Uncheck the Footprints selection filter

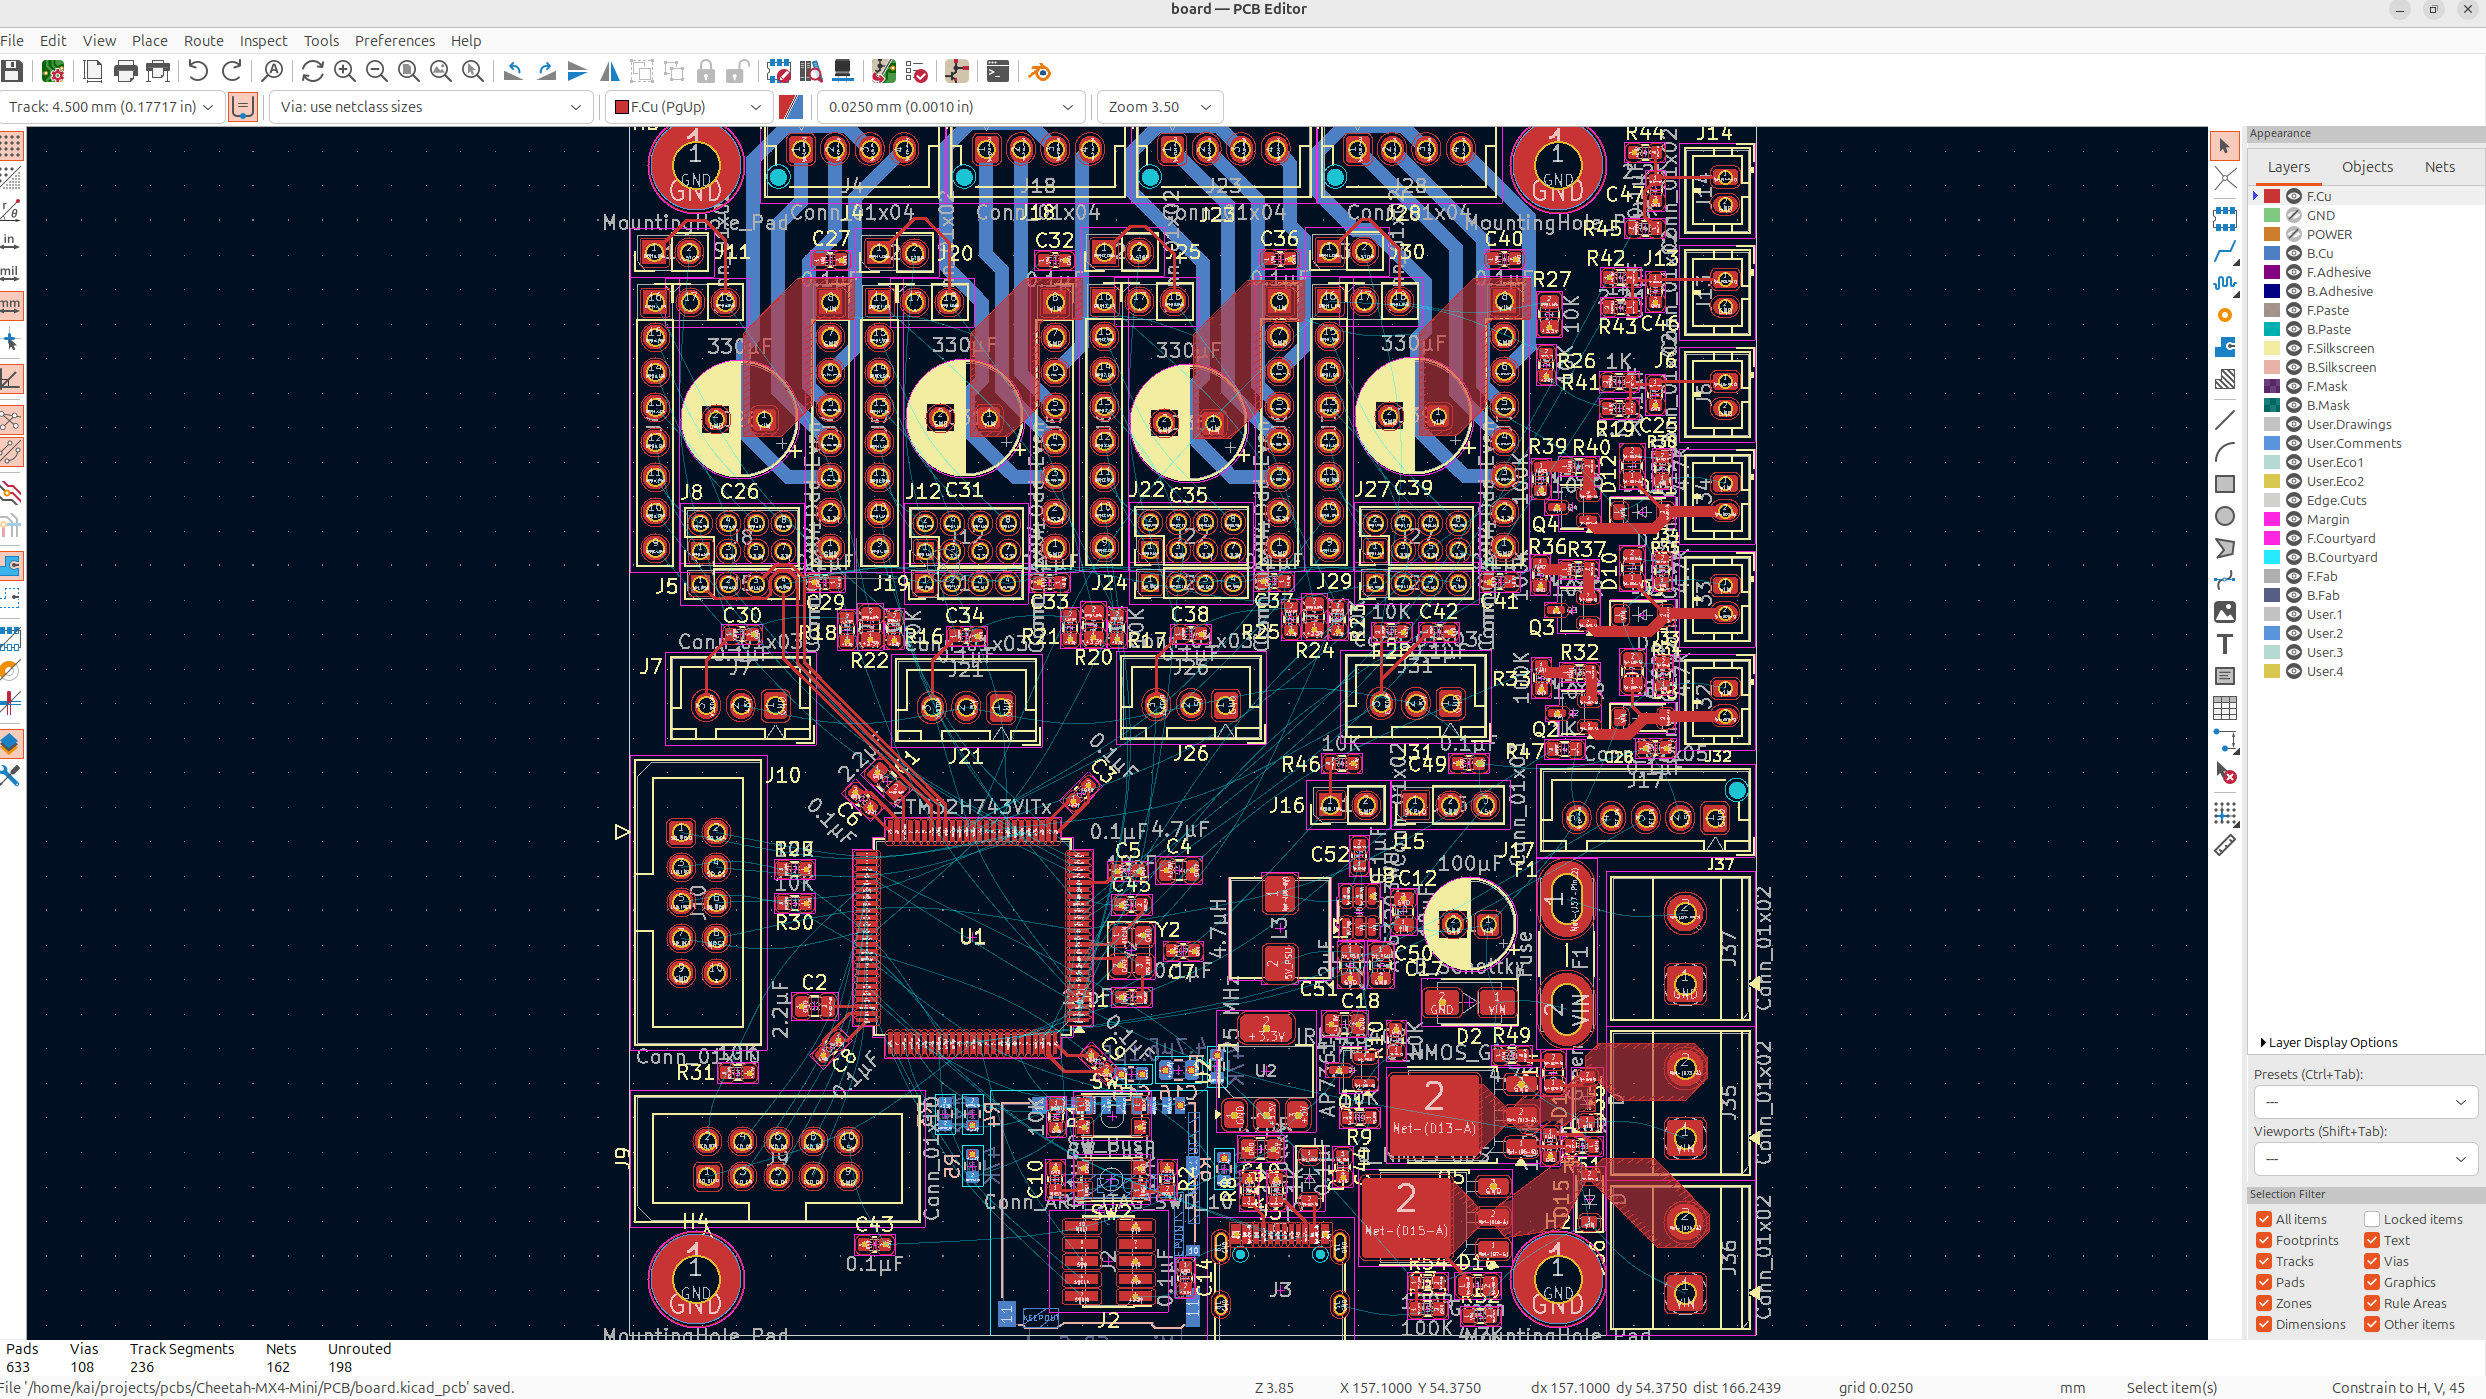pos(2264,1240)
